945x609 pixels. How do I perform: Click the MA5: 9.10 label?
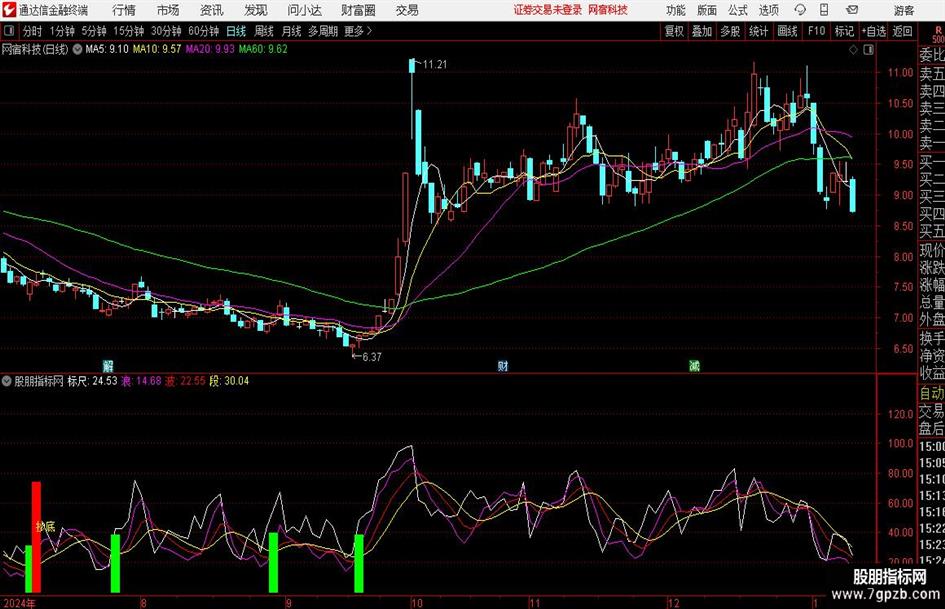coord(107,49)
